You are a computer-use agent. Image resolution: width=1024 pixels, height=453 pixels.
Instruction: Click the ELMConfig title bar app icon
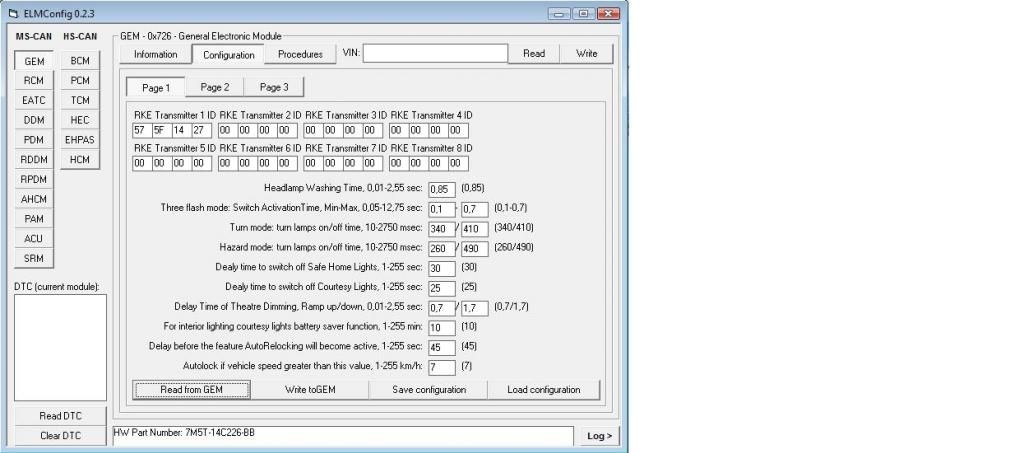pos(12,13)
